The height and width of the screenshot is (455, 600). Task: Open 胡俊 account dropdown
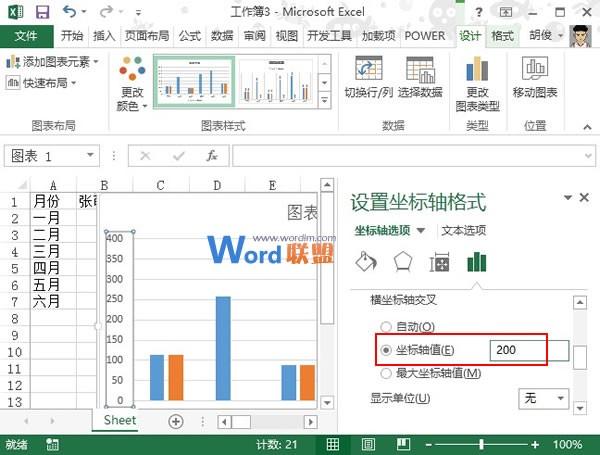[546, 36]
